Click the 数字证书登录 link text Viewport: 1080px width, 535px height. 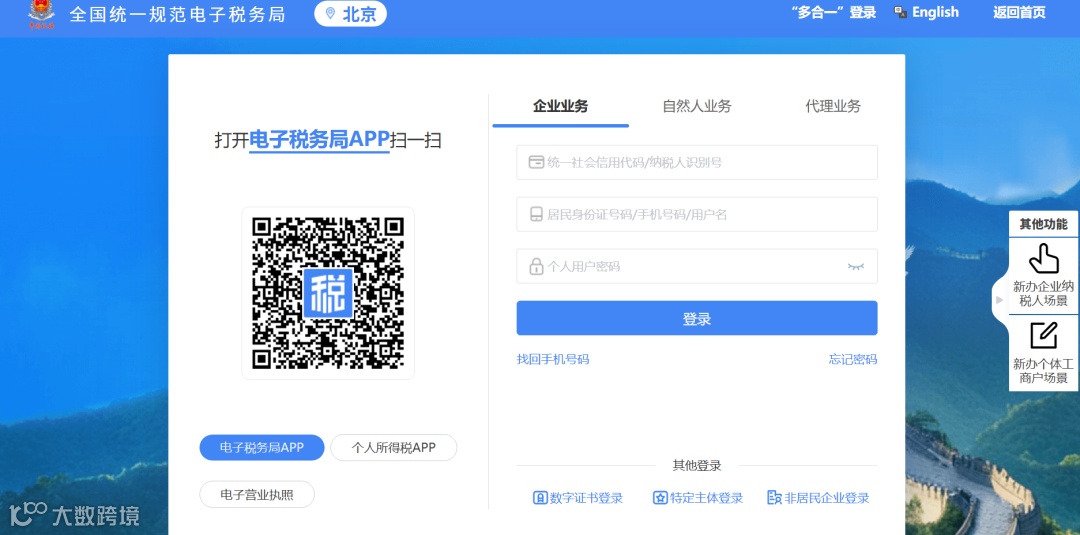tap(586, 498)
